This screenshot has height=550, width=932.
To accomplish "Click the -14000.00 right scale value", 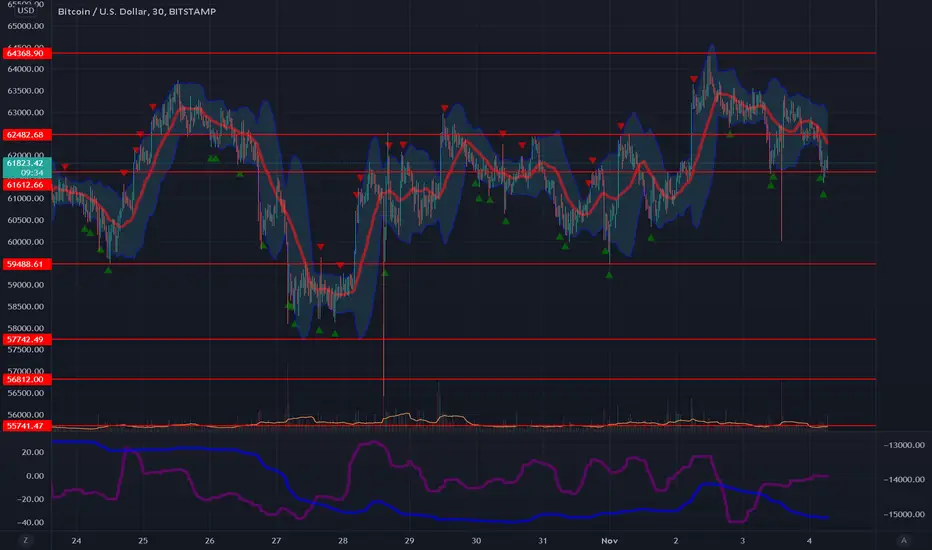I will click(903, 480).
